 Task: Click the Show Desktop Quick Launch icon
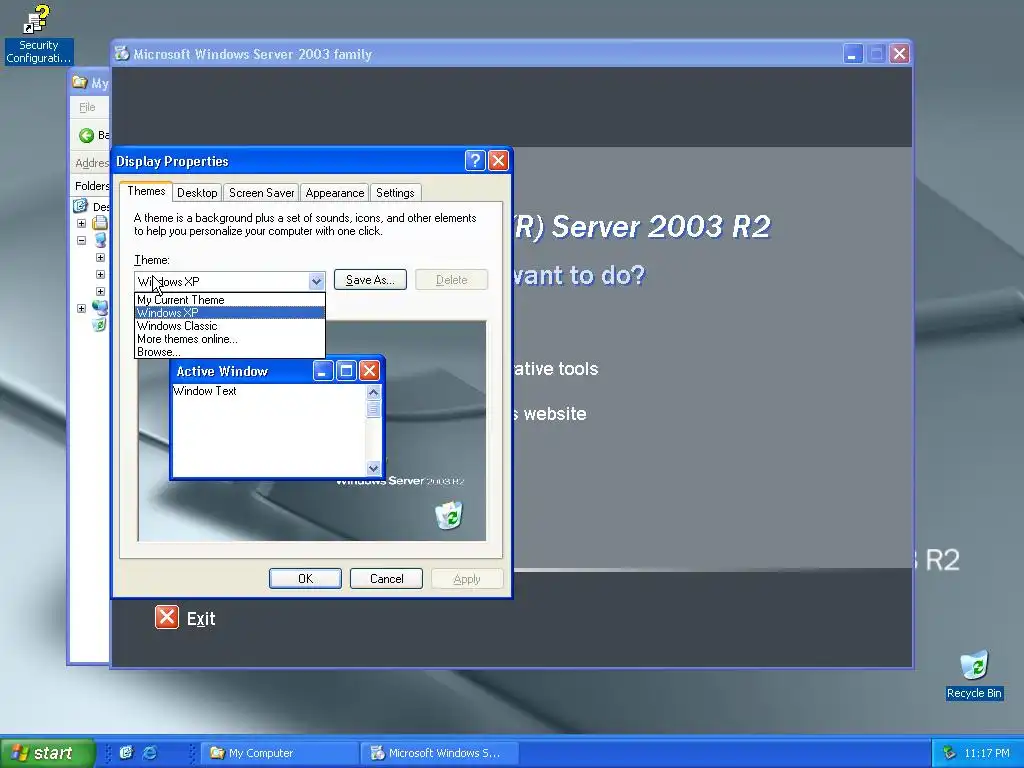(x=126, y=752)
